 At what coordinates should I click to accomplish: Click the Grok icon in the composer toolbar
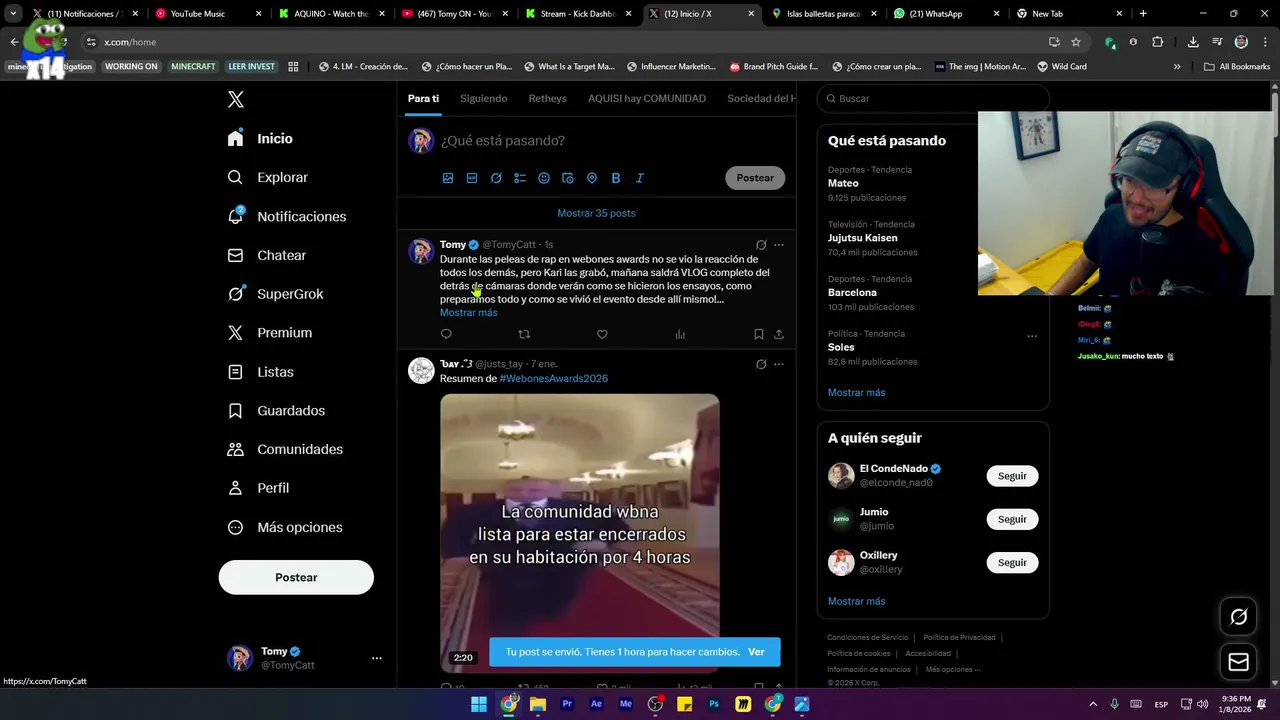click(496, 178)
